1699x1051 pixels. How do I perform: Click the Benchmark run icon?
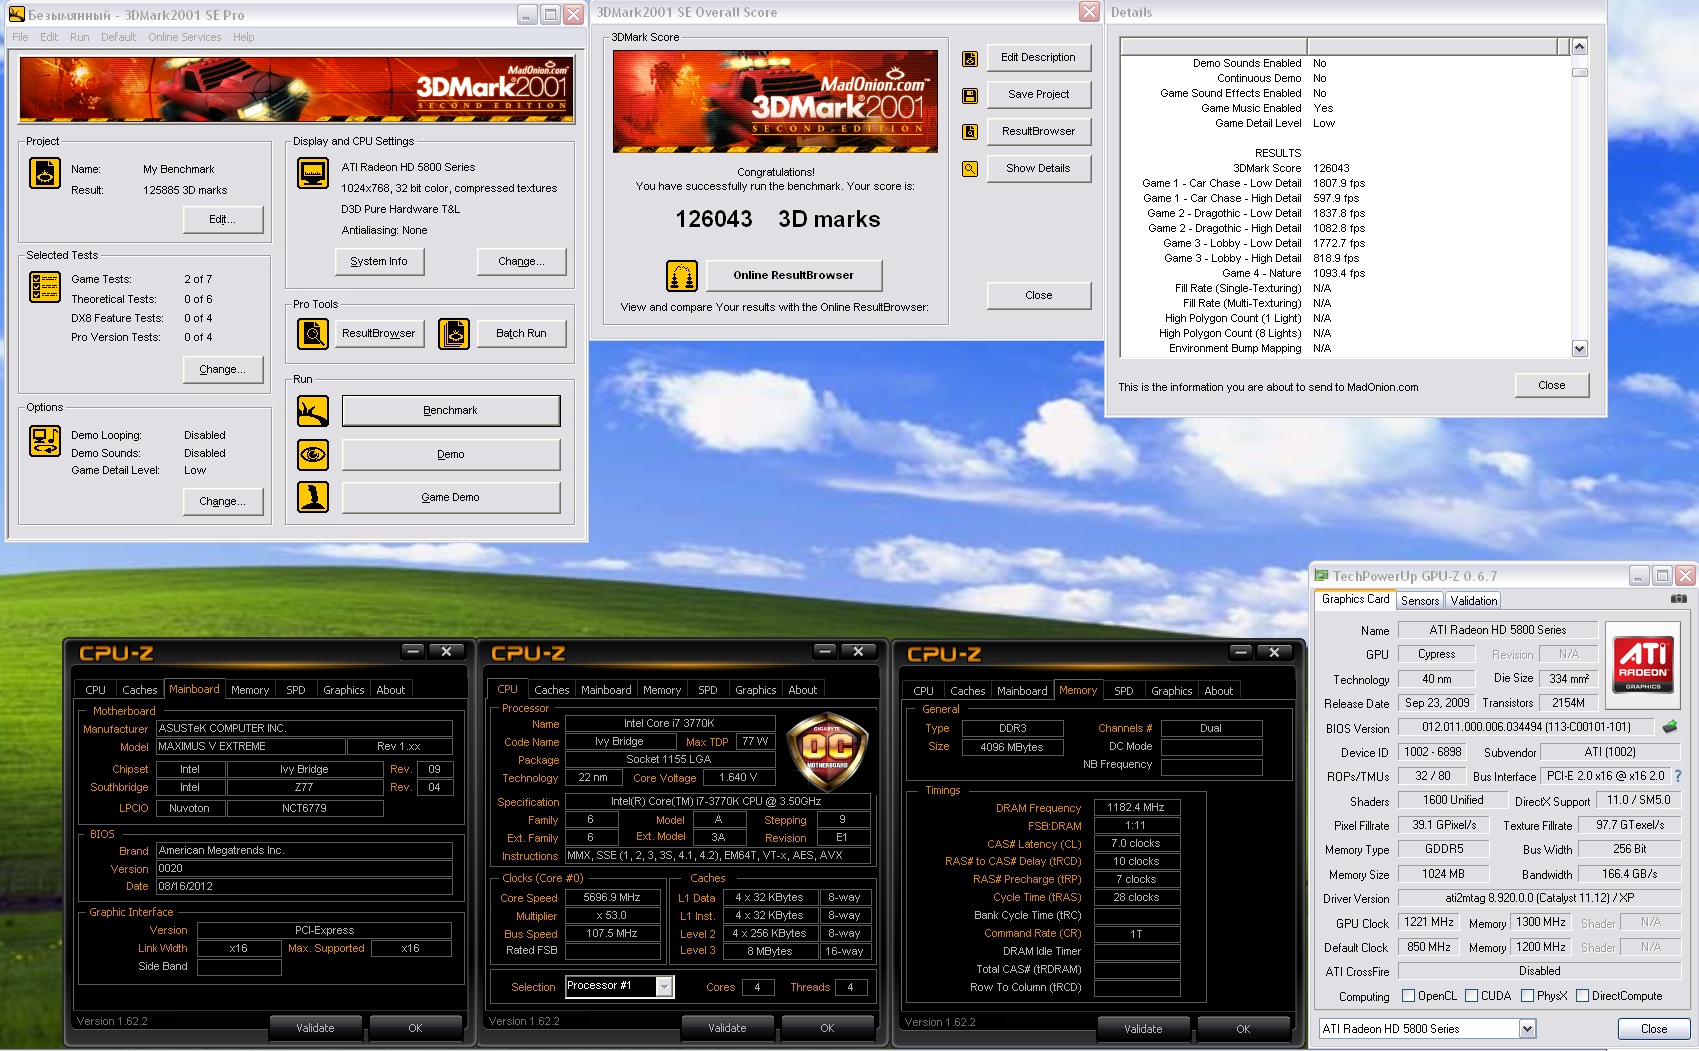(313, 410)
